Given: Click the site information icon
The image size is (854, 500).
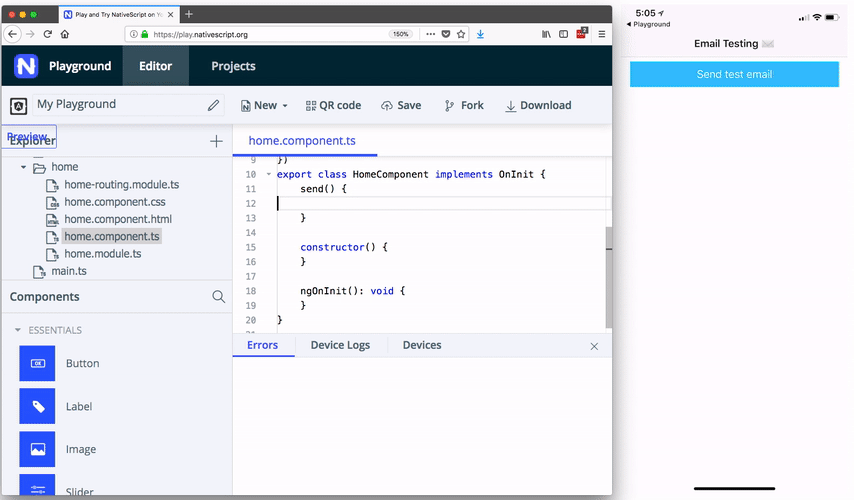Looking at the screenshot, I should [x=134, y=34].
